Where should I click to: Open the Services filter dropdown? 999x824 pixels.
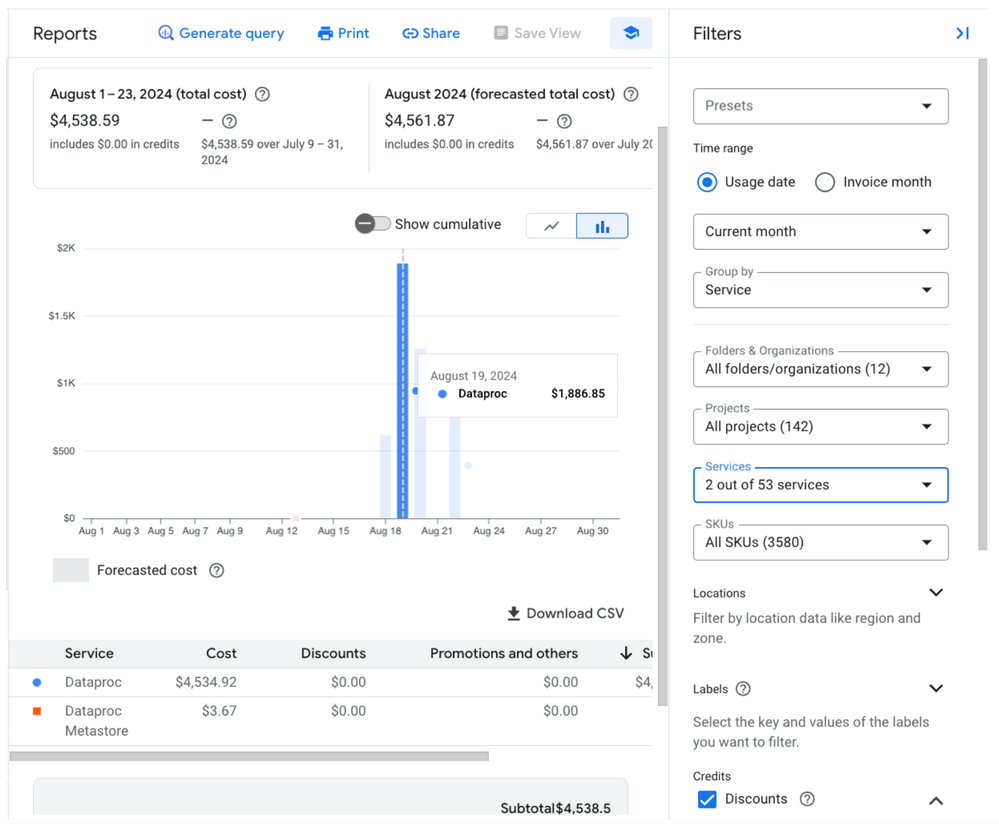pos(821,485)
